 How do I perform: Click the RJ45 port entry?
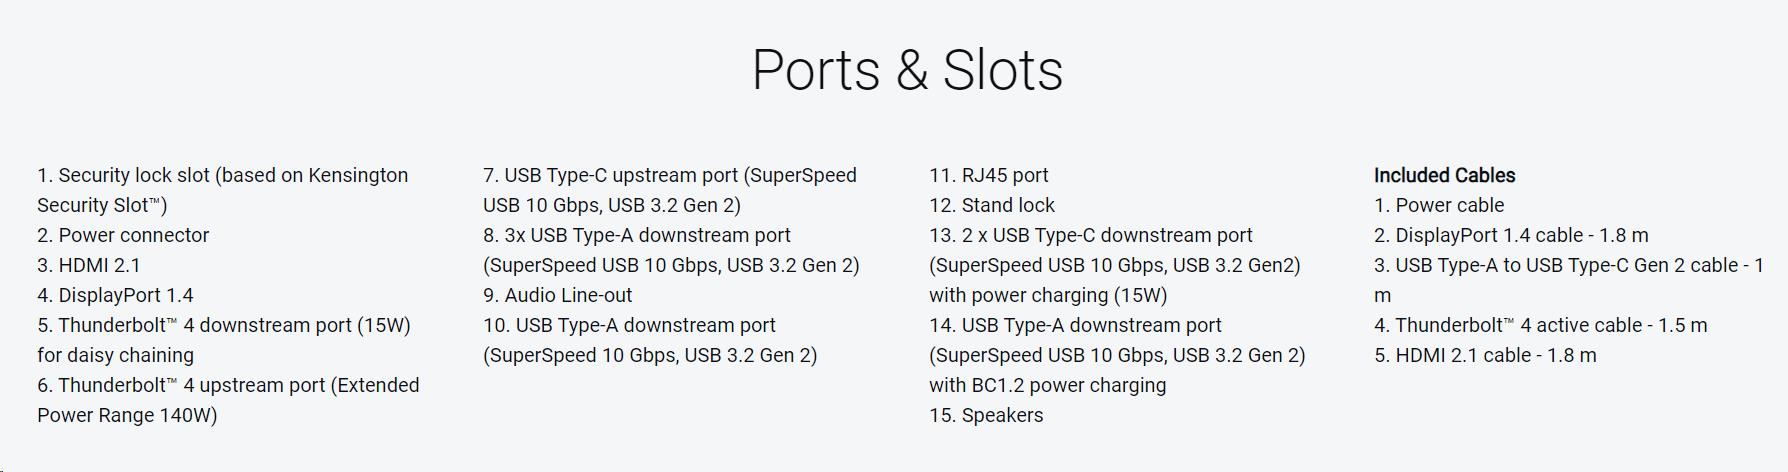click(x=988, y=176)
